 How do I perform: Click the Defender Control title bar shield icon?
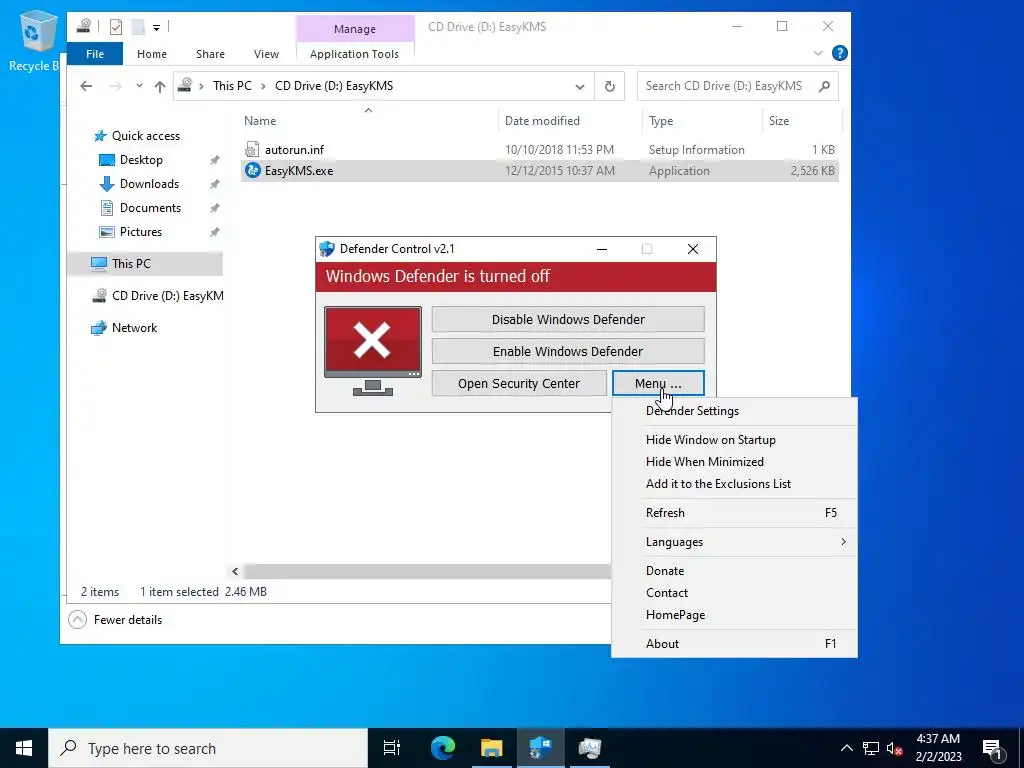click(x=327, y=249)
